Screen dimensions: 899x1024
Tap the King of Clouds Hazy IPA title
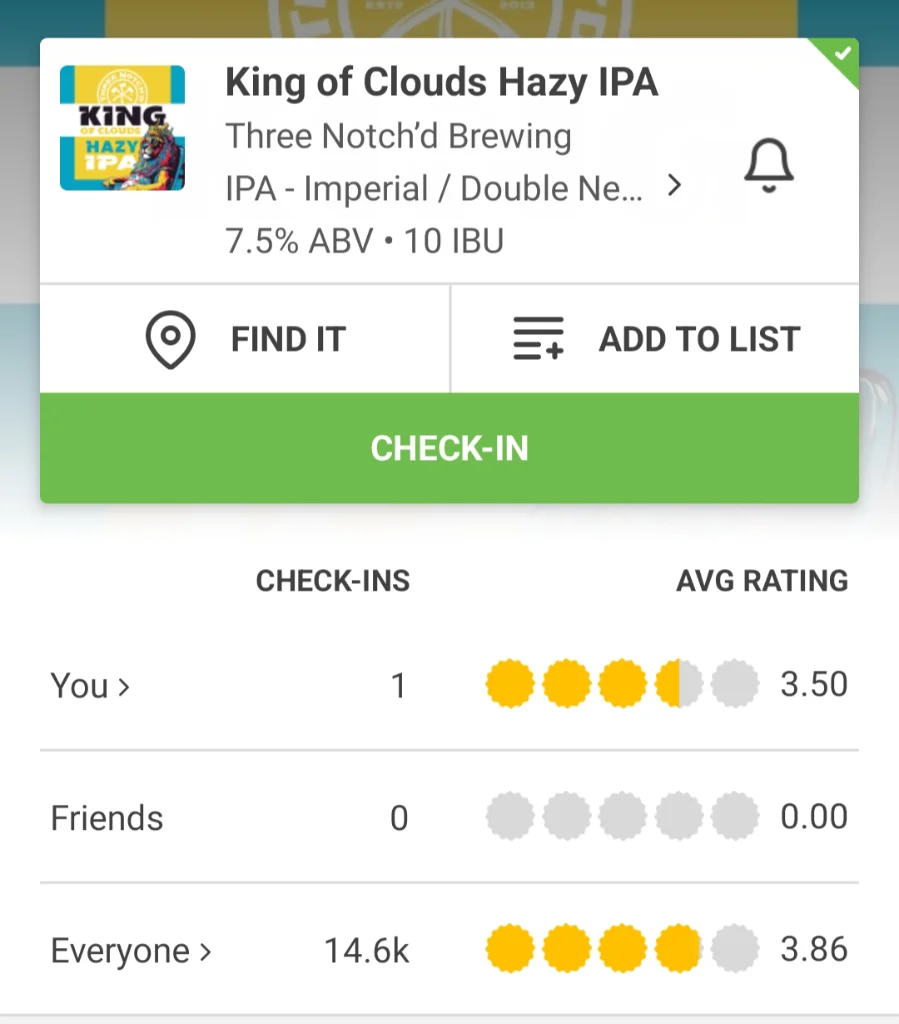(441, 83)
